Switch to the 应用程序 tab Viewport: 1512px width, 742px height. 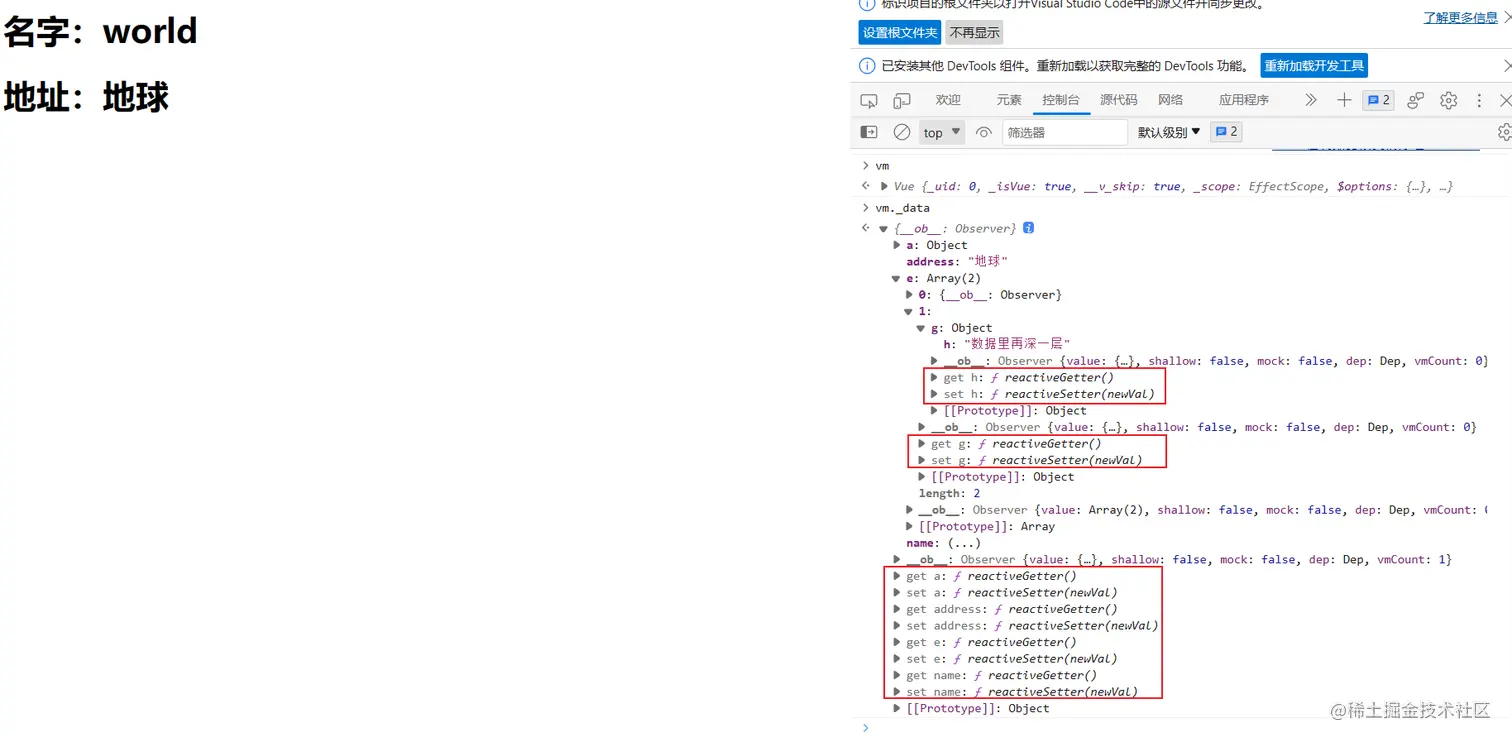point(1244,100)
